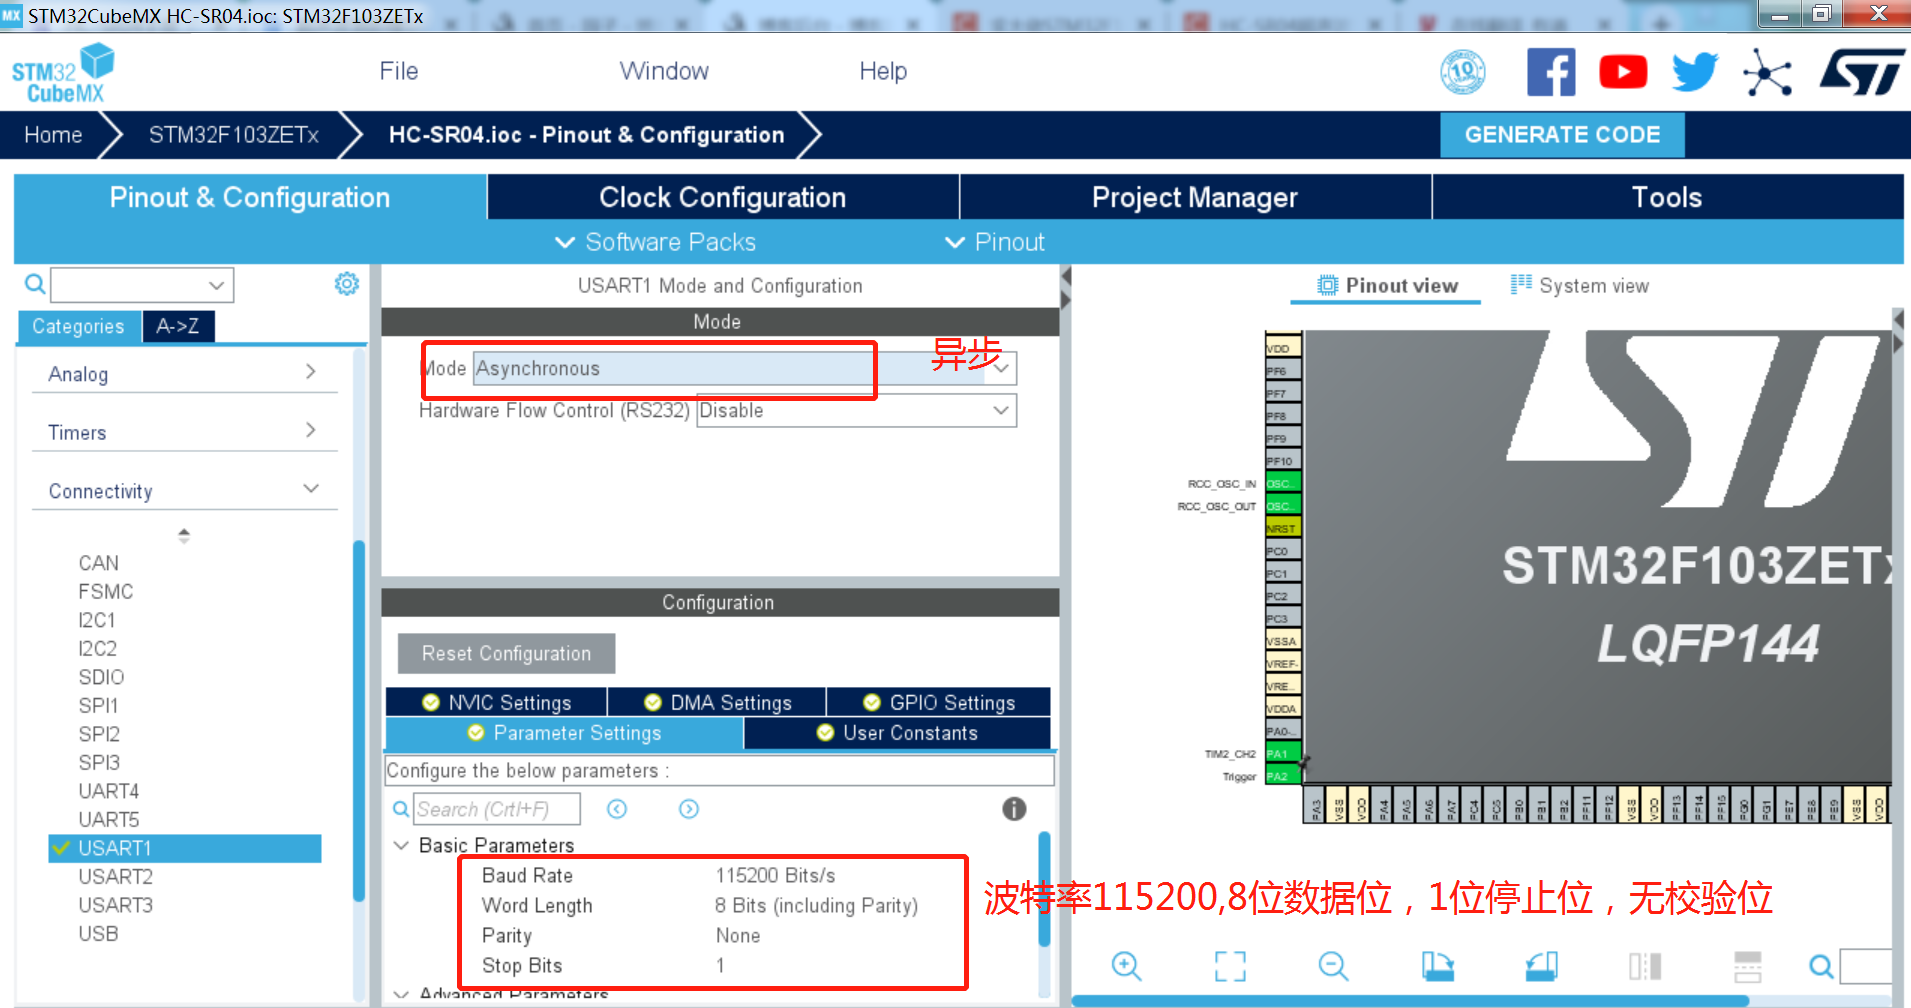Open the NVIC Settings tab
The width and height of the screenshot is (1911, 1008).
(x=496, y=702)
